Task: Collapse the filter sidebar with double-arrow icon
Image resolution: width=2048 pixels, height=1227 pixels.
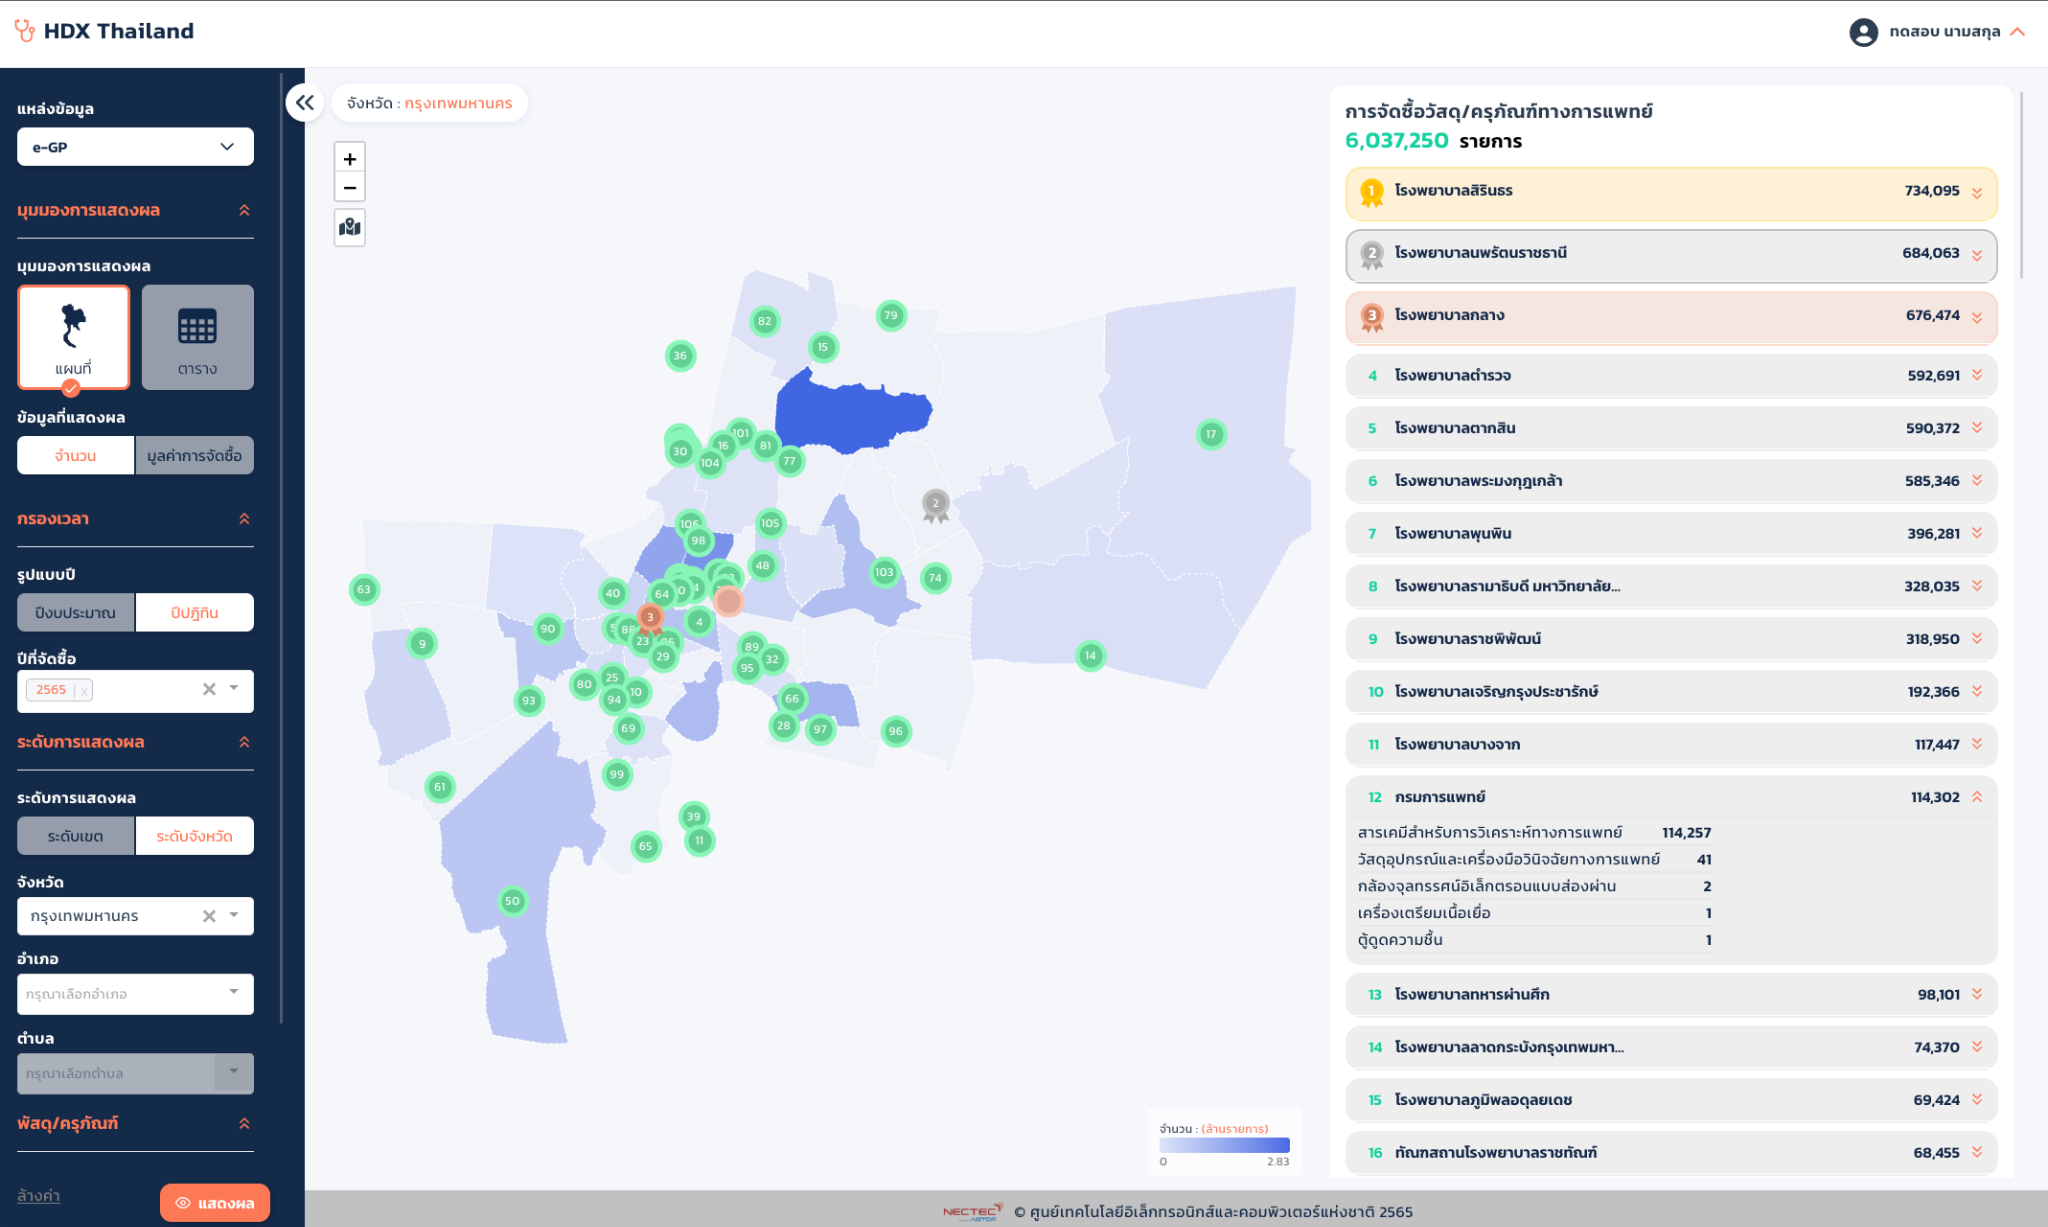Action: 304,103
